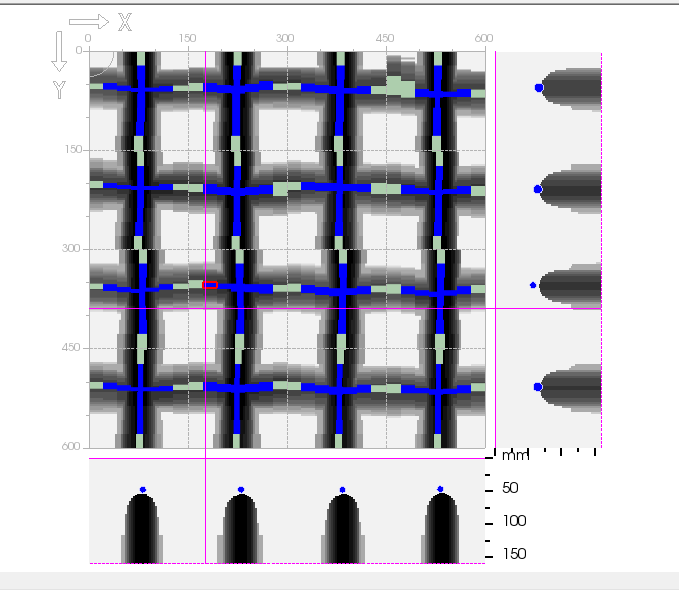Click the second blue dot in right profile
679x591 pixels.
(x=538, y=188)
